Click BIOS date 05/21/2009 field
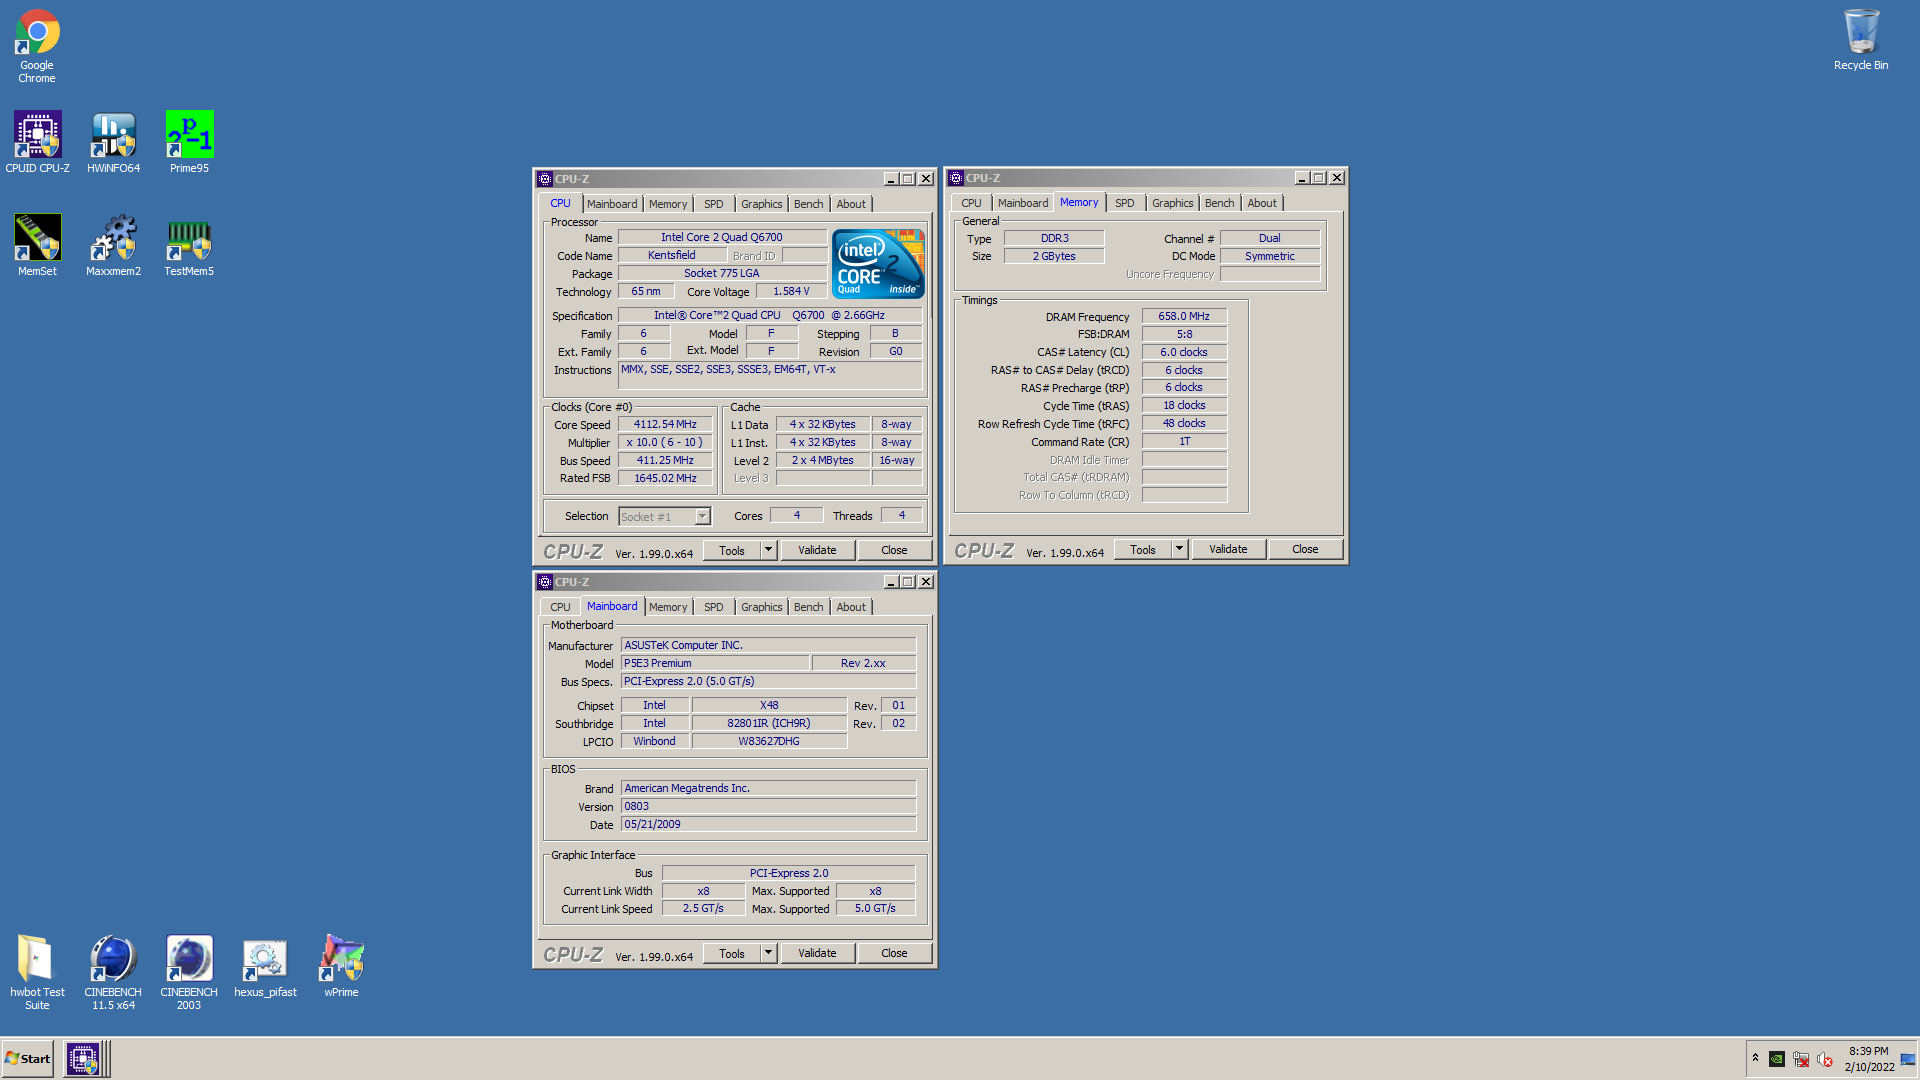 click(768, 824)
